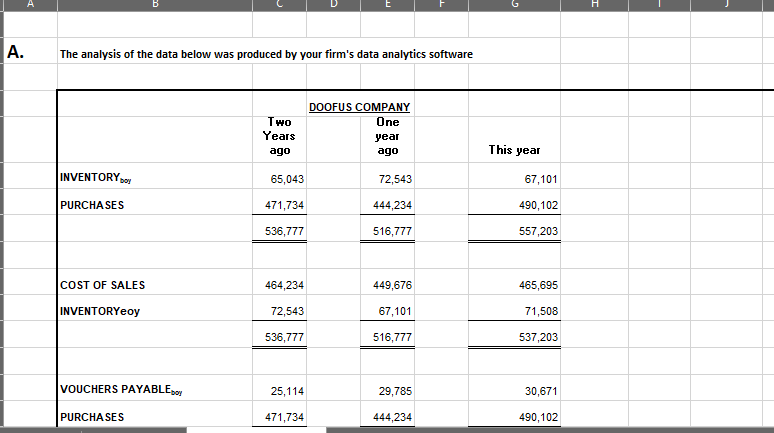Screen dimensions: 774x433
Task: Click the "This year" column heading
Action: click(x=514, y=150)
